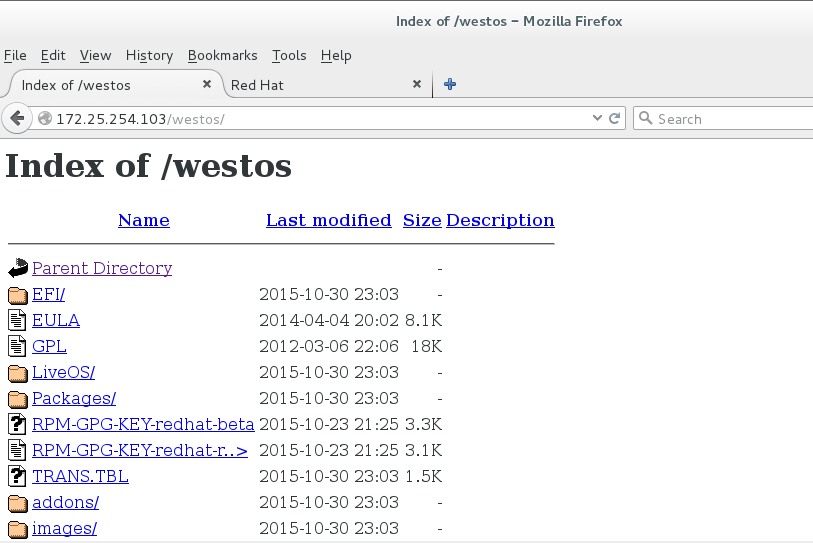The image size is (813, 543).
Task: Close the Index of /westos tab
Action: pyautogui.click(x=207, y=84)
